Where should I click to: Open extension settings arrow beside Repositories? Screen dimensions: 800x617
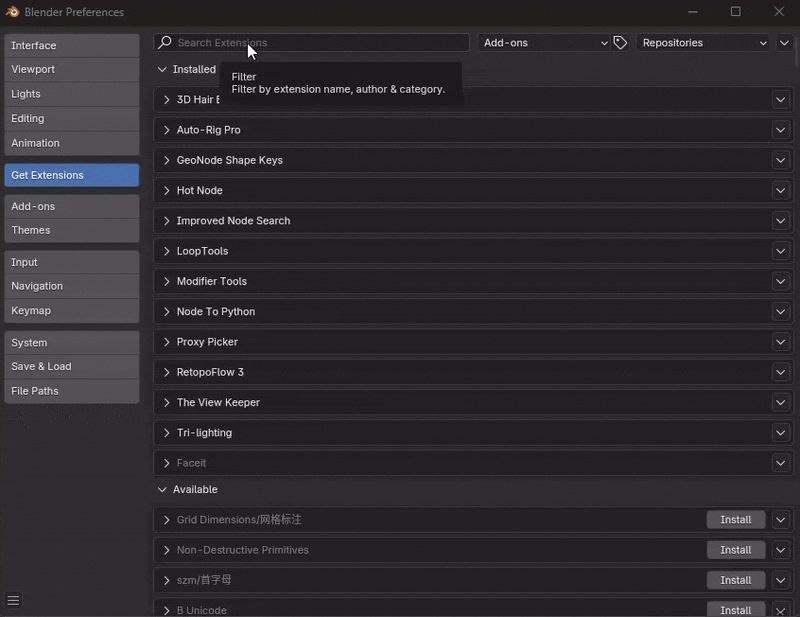coord(784,42)
